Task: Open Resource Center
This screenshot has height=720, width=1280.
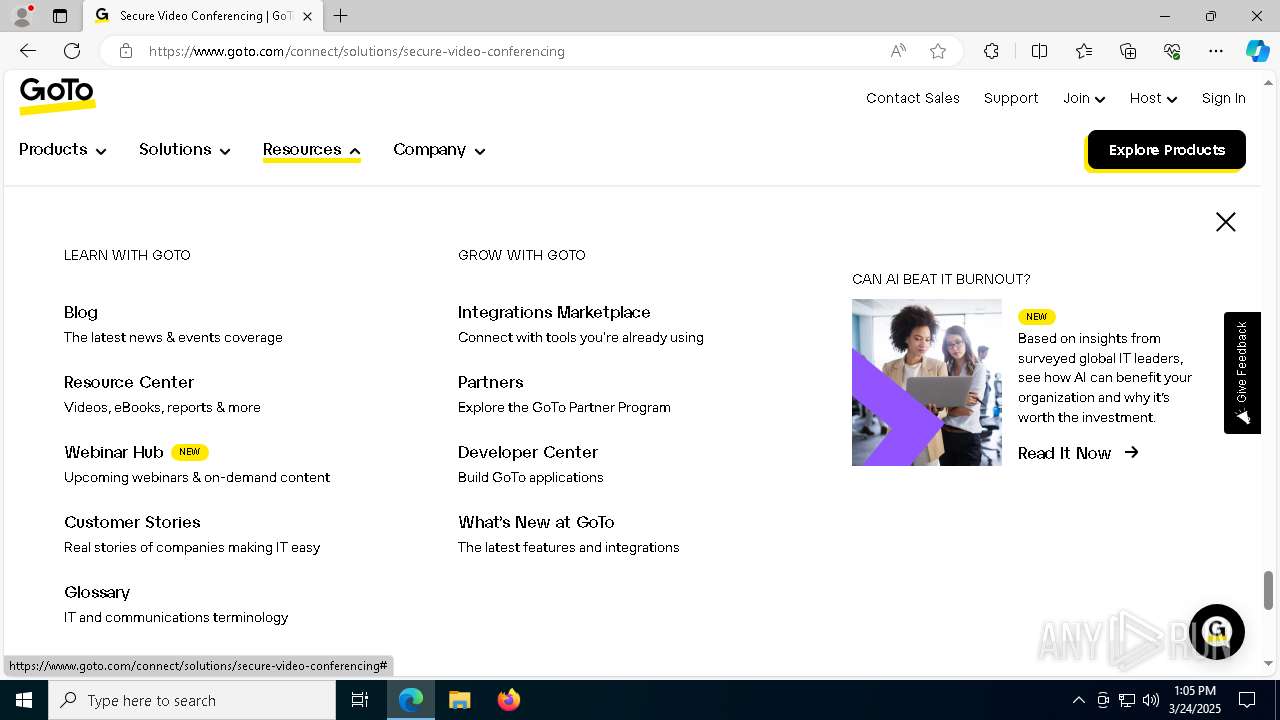Action: pos(129,382)
